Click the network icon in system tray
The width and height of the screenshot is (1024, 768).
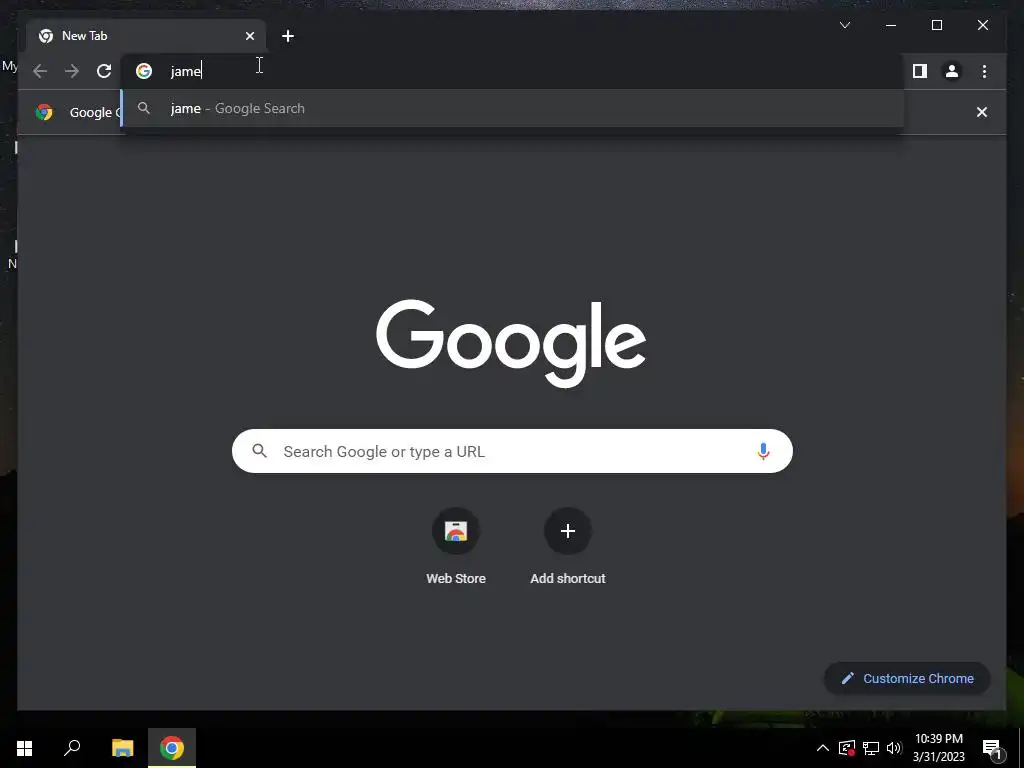click(x=871, y=748)
